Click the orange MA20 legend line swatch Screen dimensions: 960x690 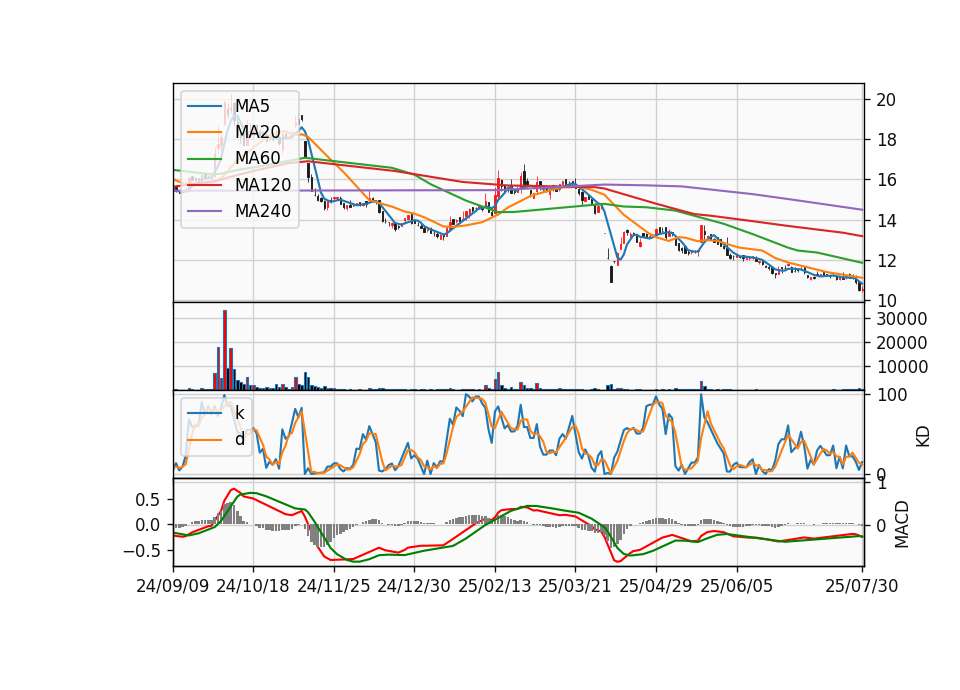coord(204,132)
